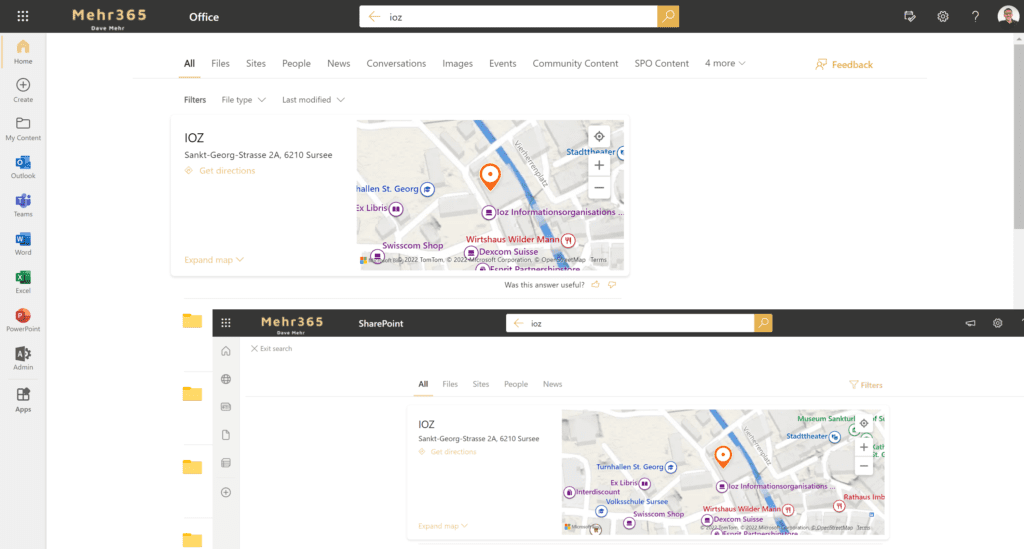Select Sites tab in Office search
The height and width of the screenshot is (549, 1024).
(255, 63)
